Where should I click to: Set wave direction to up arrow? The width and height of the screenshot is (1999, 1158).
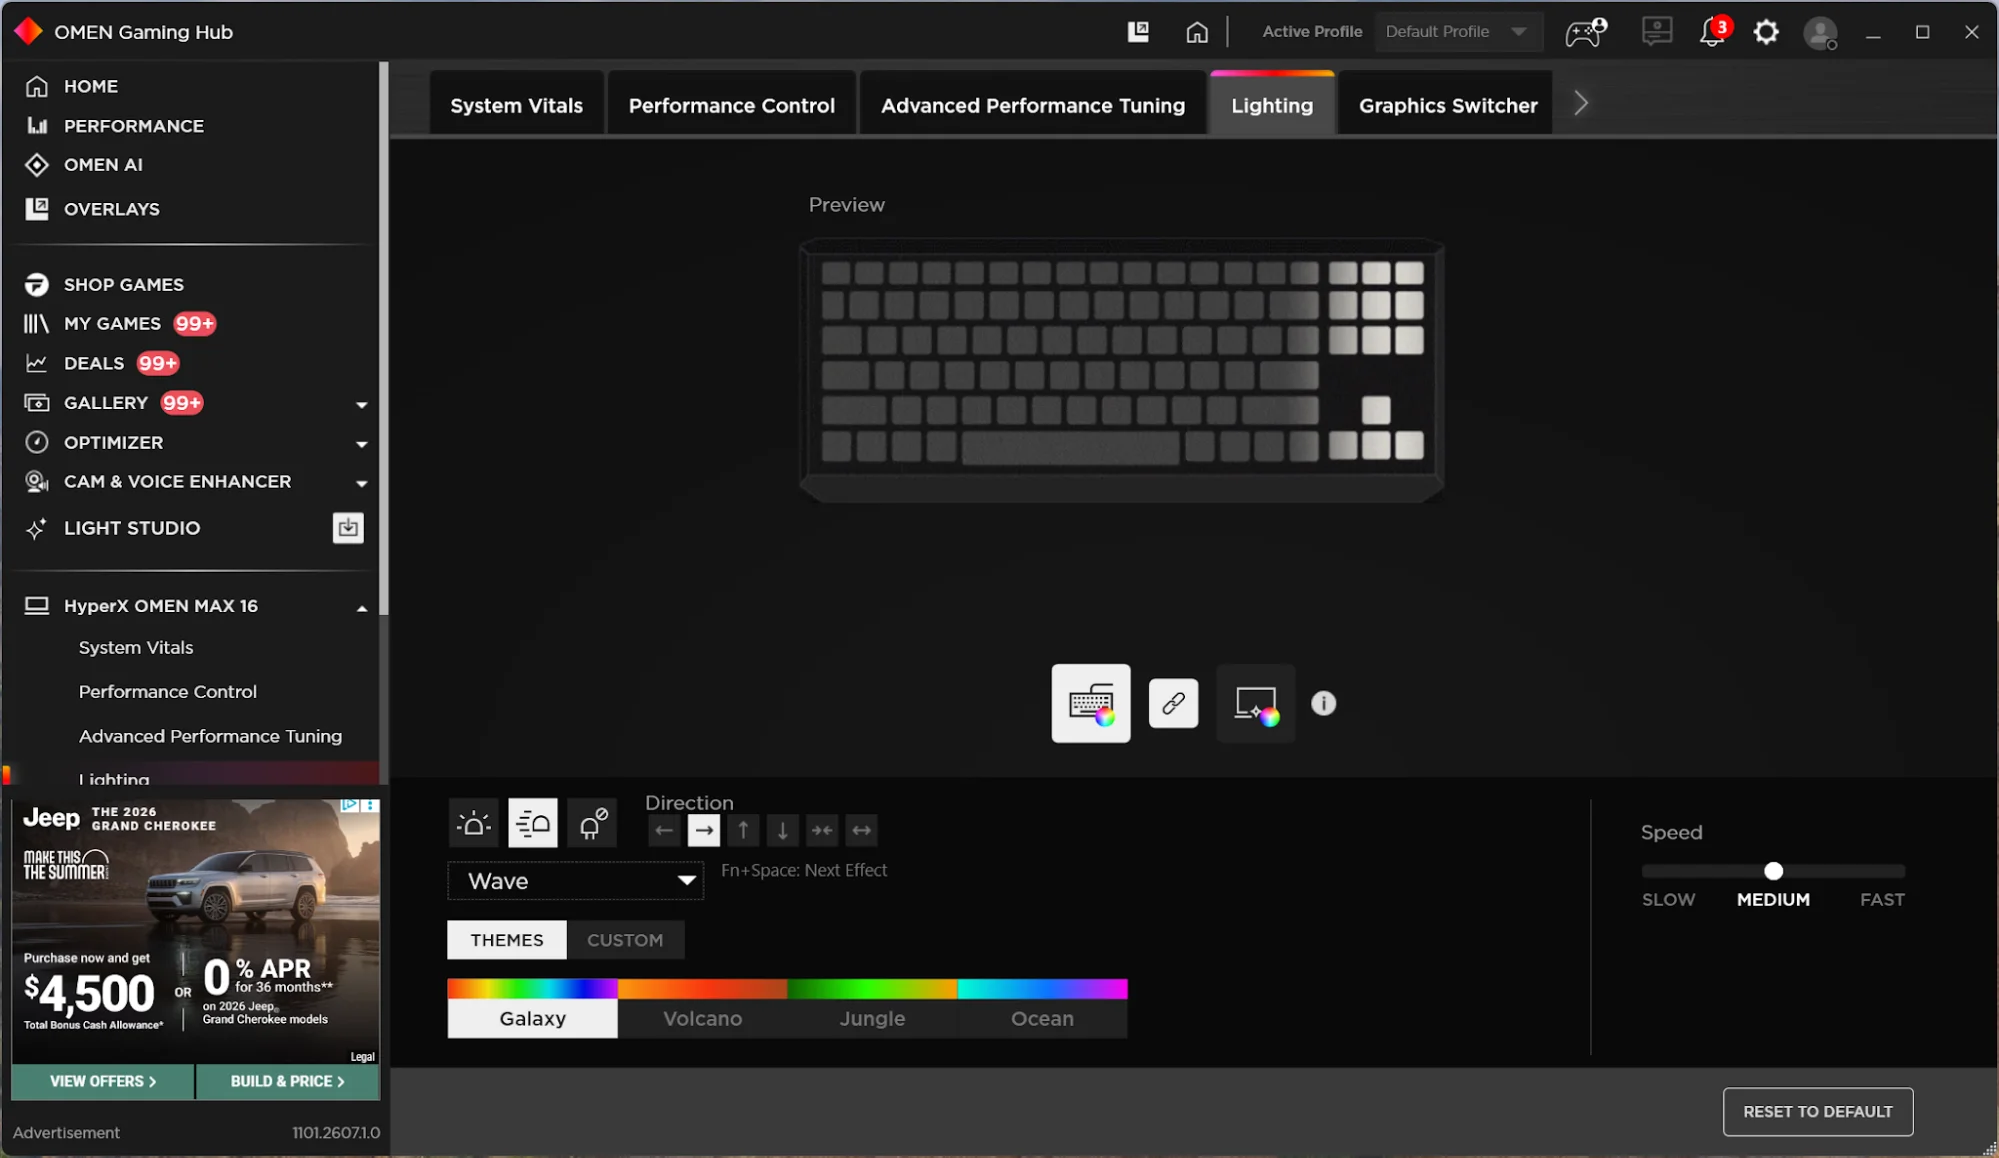tap(743, 830)
